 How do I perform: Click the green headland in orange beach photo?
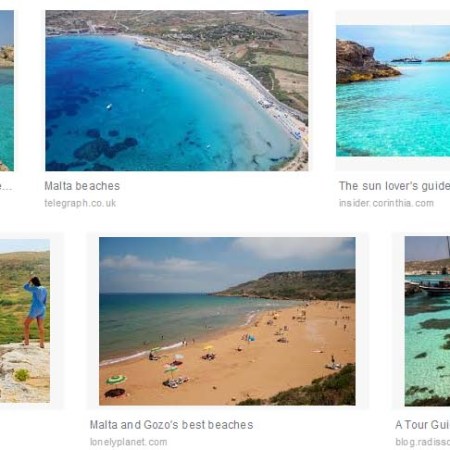[290, 284]
